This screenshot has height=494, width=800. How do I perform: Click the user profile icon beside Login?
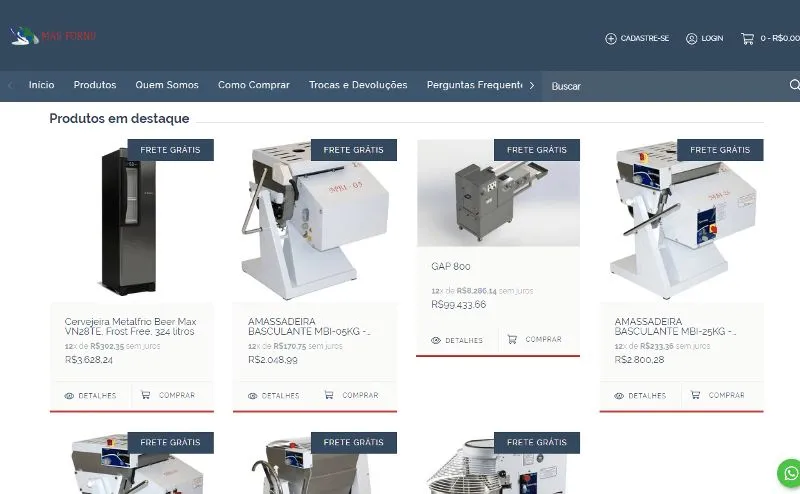click(x=691, y=39)
